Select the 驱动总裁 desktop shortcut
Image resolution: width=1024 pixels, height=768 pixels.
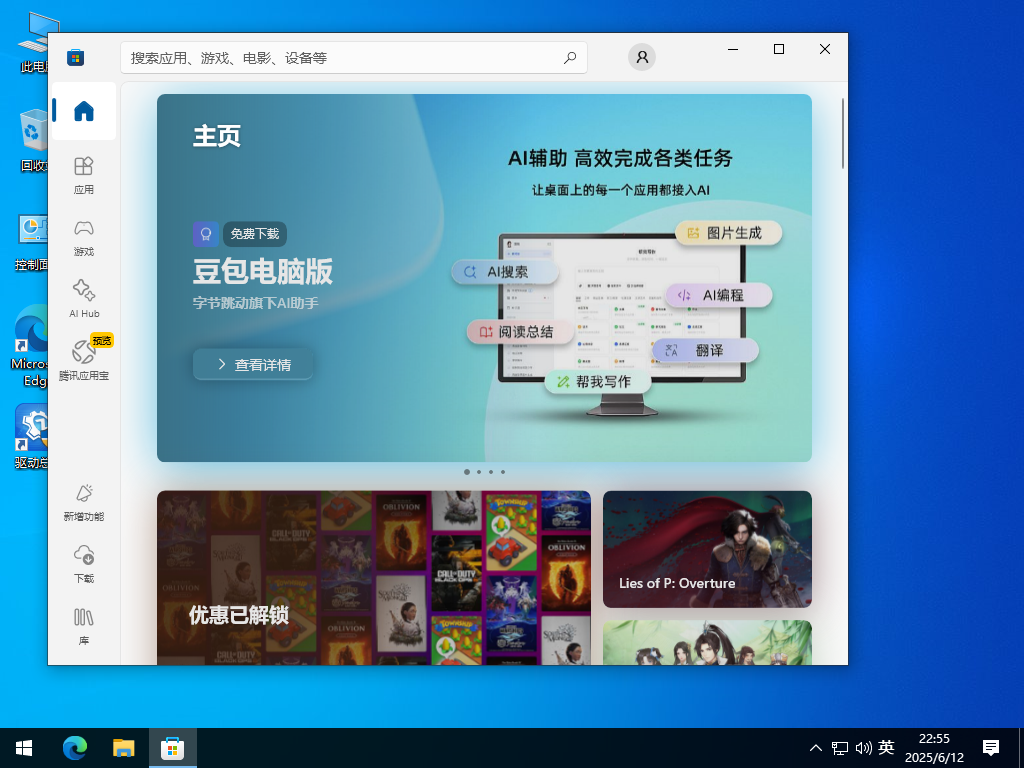pyautogui.click(x=31, y=436)
